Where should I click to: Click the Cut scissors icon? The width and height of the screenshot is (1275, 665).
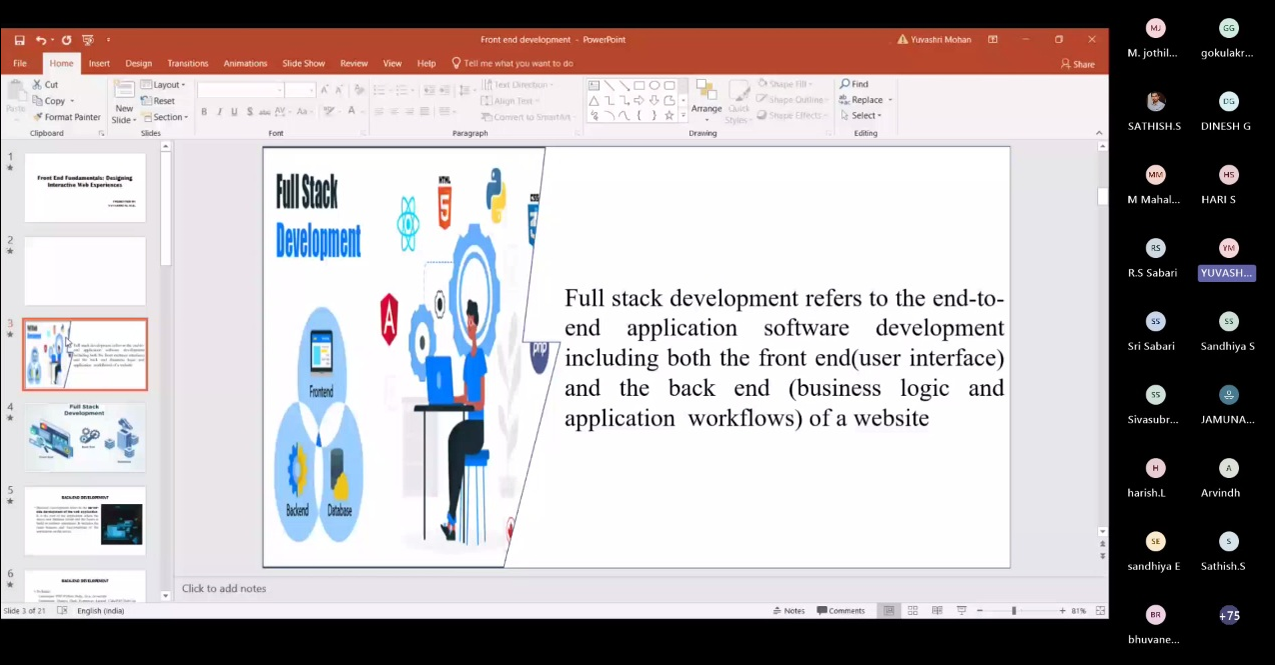38,85
